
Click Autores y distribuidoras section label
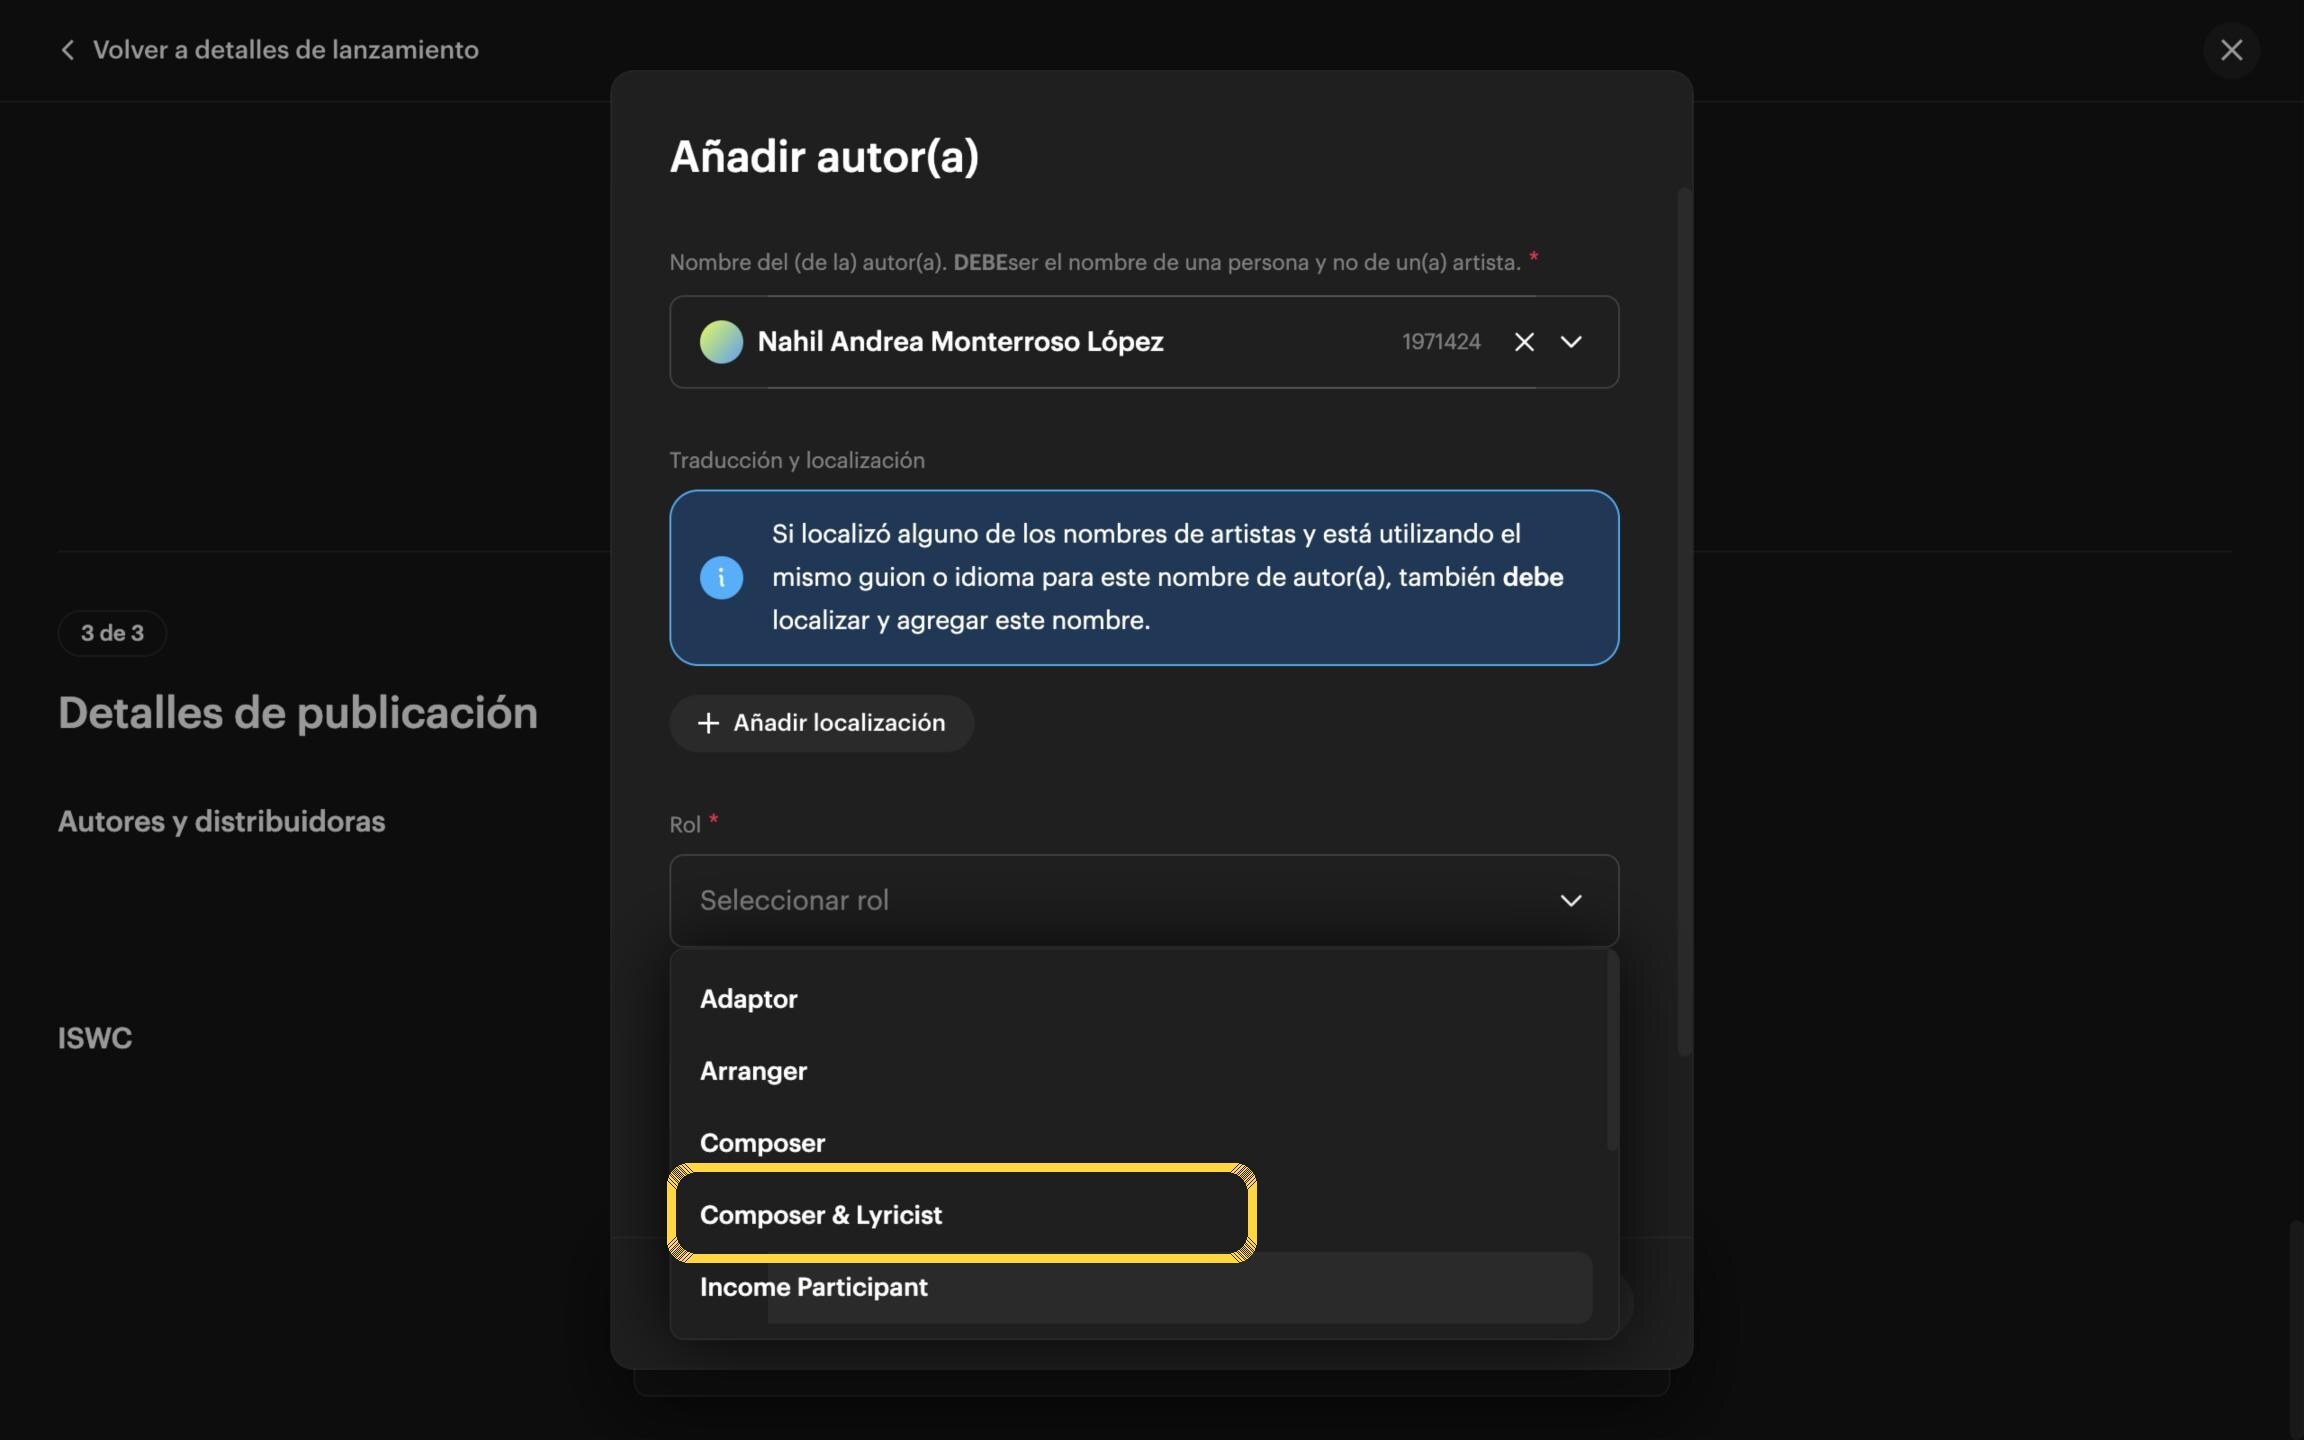point(221,822)
